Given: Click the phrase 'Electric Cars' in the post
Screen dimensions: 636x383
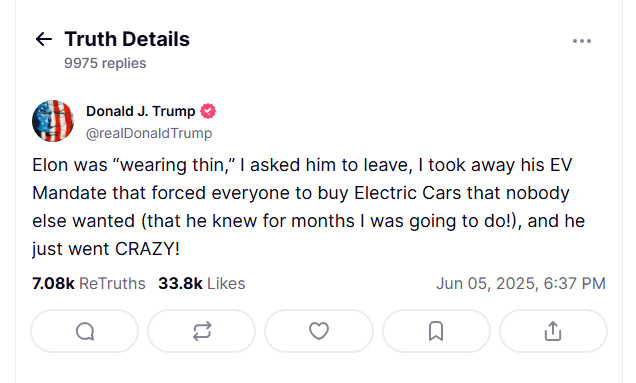Looking at the screenshot, I should (408, 193).
